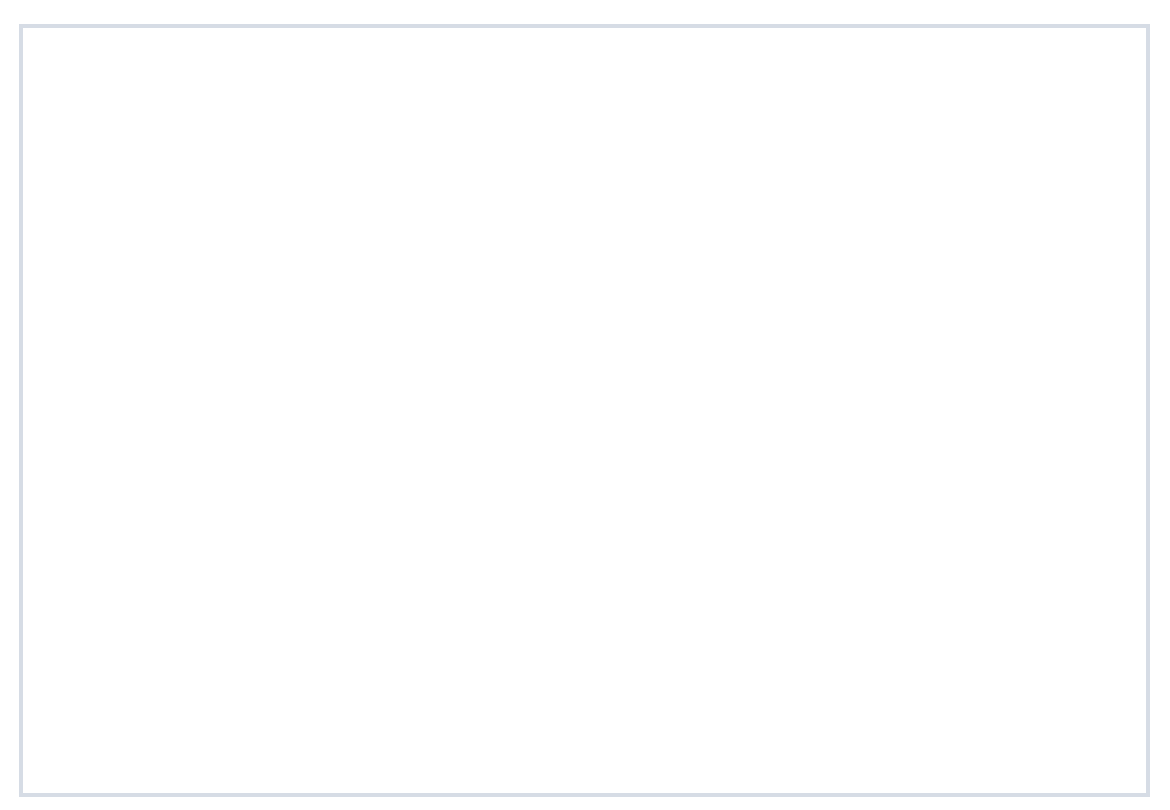Click the top-right corner of the panel frame
1170x810 pixels.
[1147, 26]
